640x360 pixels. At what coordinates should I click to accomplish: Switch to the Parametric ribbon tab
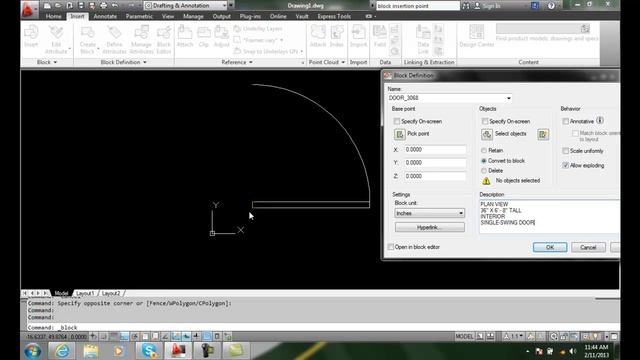click(139, 16)
